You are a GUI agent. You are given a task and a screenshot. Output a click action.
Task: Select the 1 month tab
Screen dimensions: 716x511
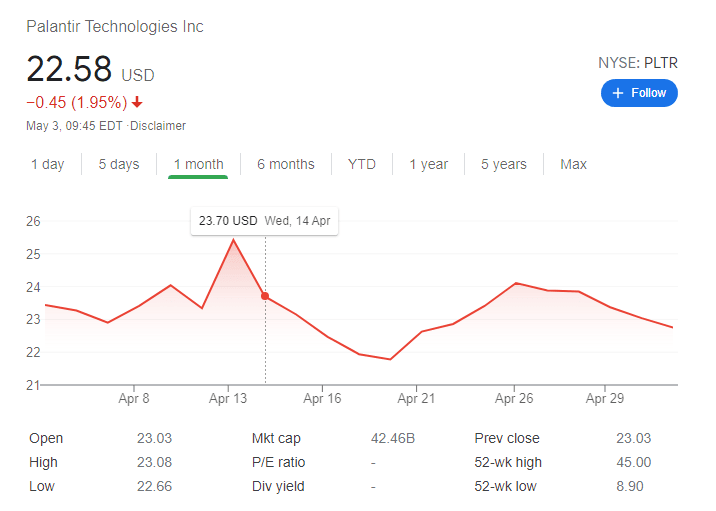click(198, 164)
